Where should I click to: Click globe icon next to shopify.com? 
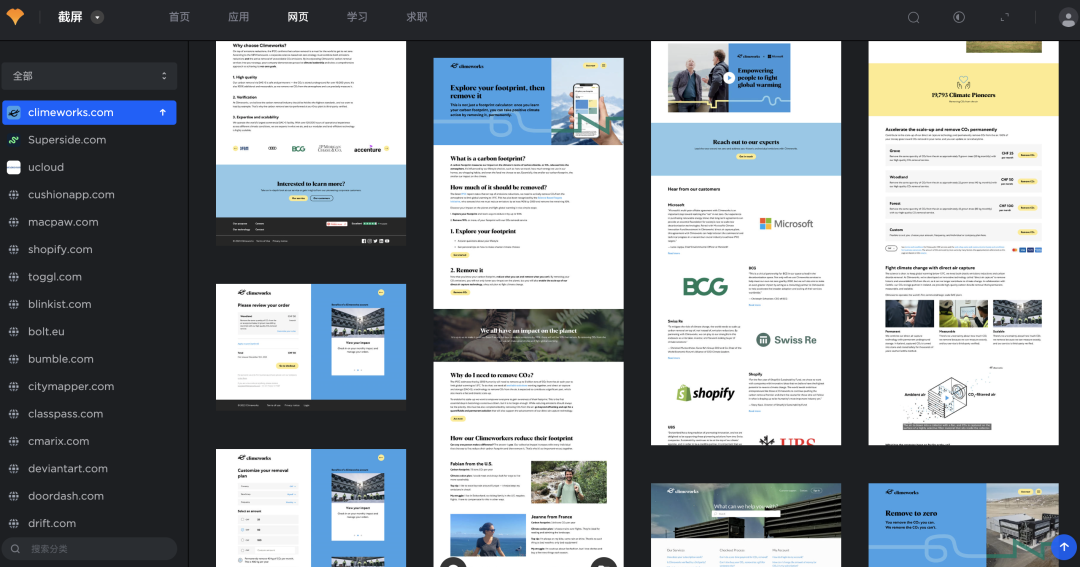14,249
